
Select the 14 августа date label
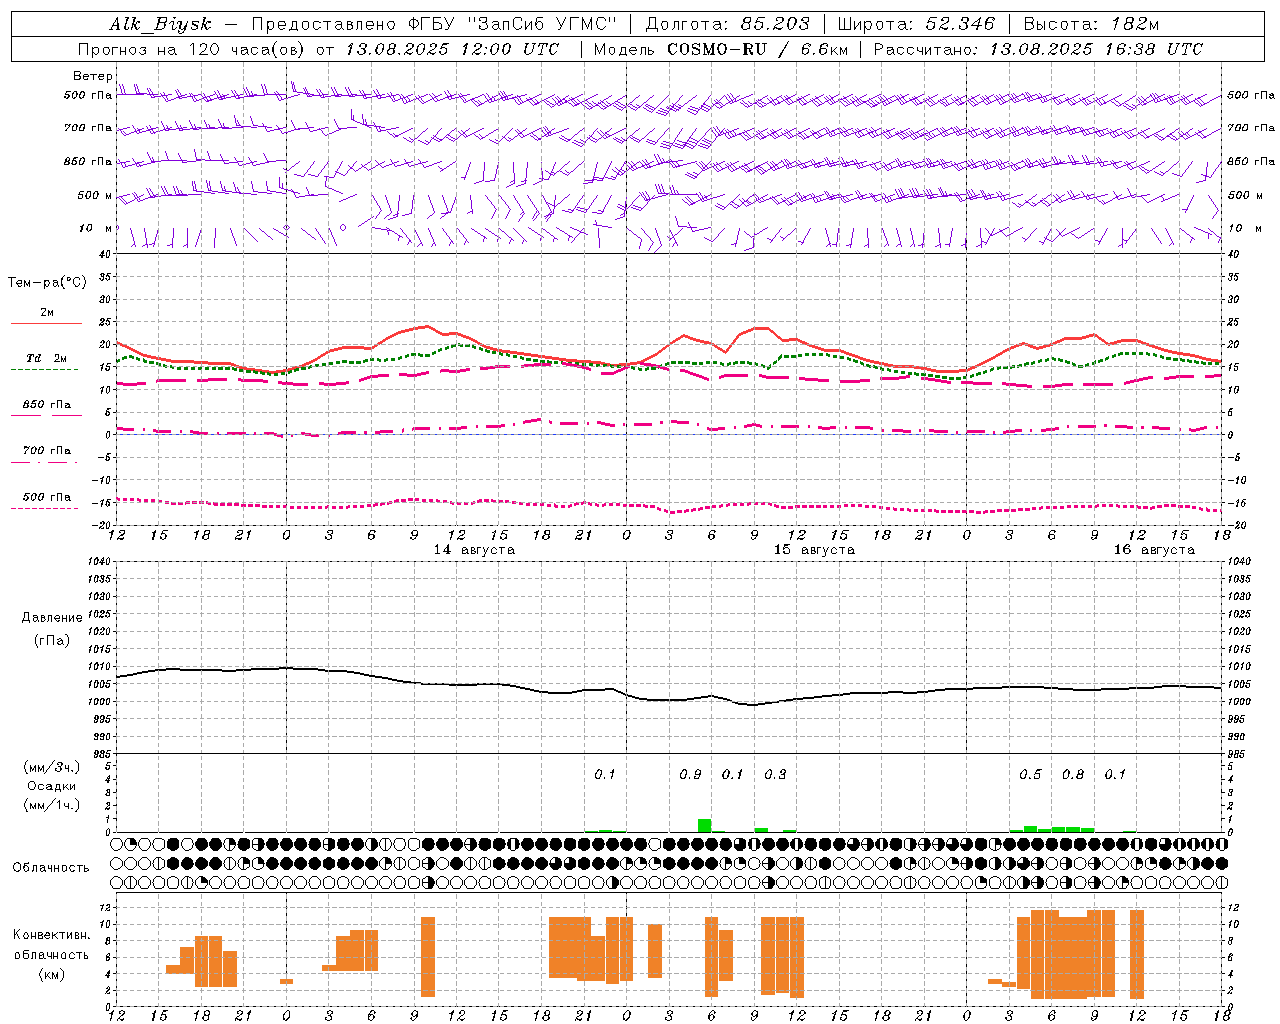pyautogui.click(x=474, y=550)
